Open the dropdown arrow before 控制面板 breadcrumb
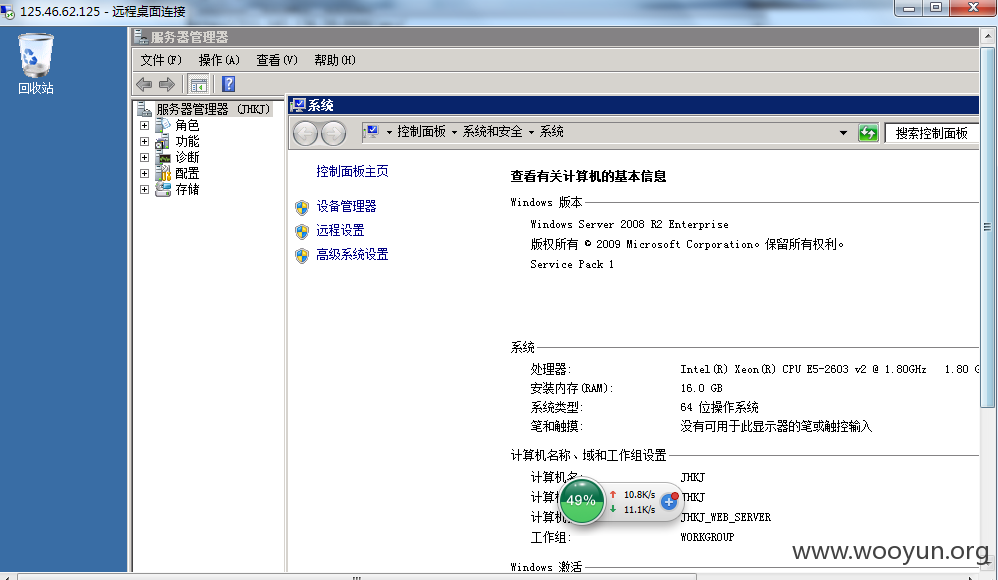Image resolution: width=998 pixels, height=580 pixels. [x=390, y=132]
